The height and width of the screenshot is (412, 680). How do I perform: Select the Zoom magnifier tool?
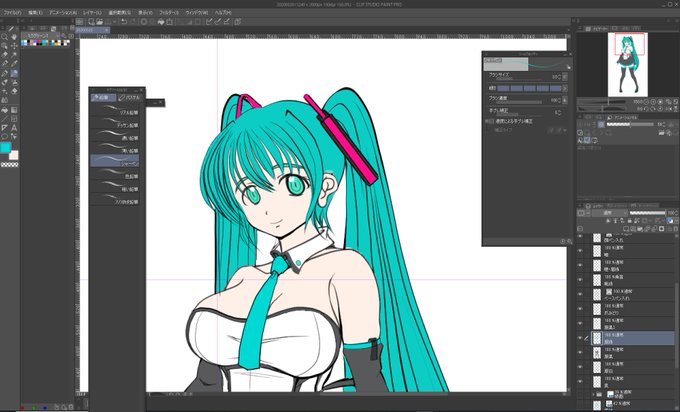click(x=4, y=37)
